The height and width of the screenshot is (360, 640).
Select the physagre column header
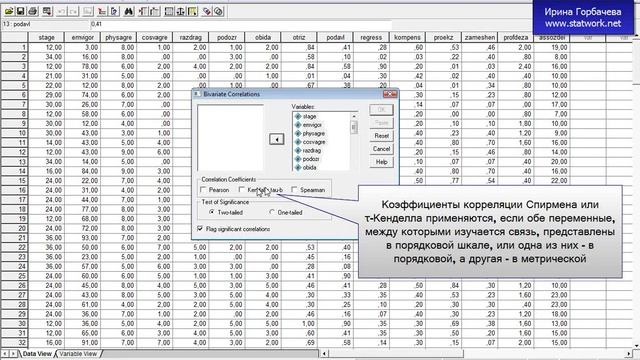pos(118,37)
